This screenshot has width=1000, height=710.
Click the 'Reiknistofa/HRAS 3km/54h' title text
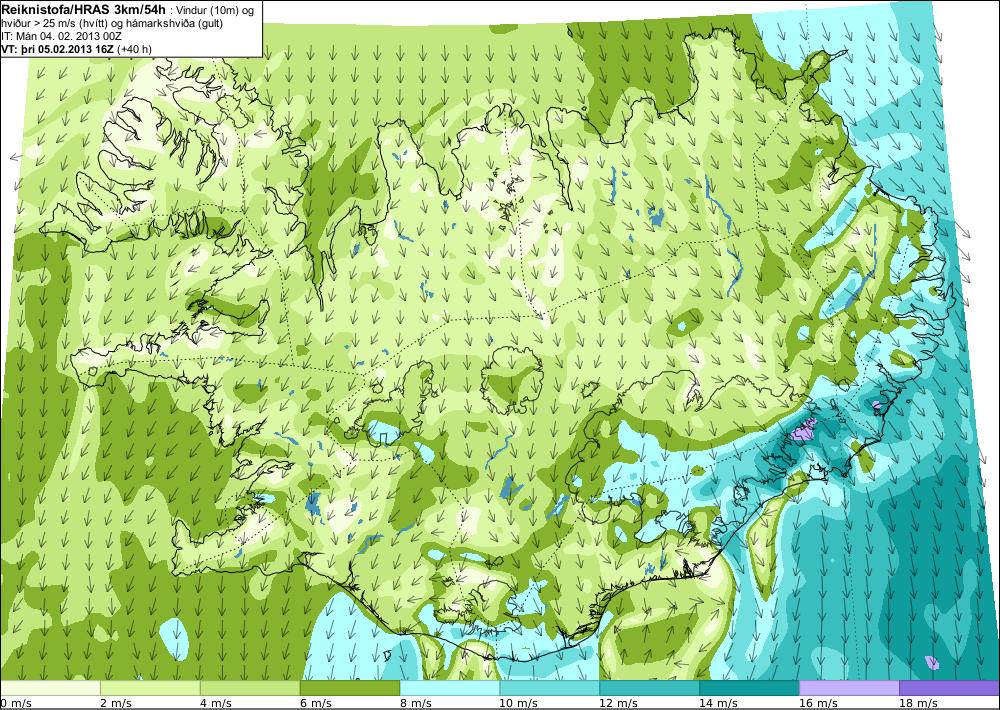point(84,8)
